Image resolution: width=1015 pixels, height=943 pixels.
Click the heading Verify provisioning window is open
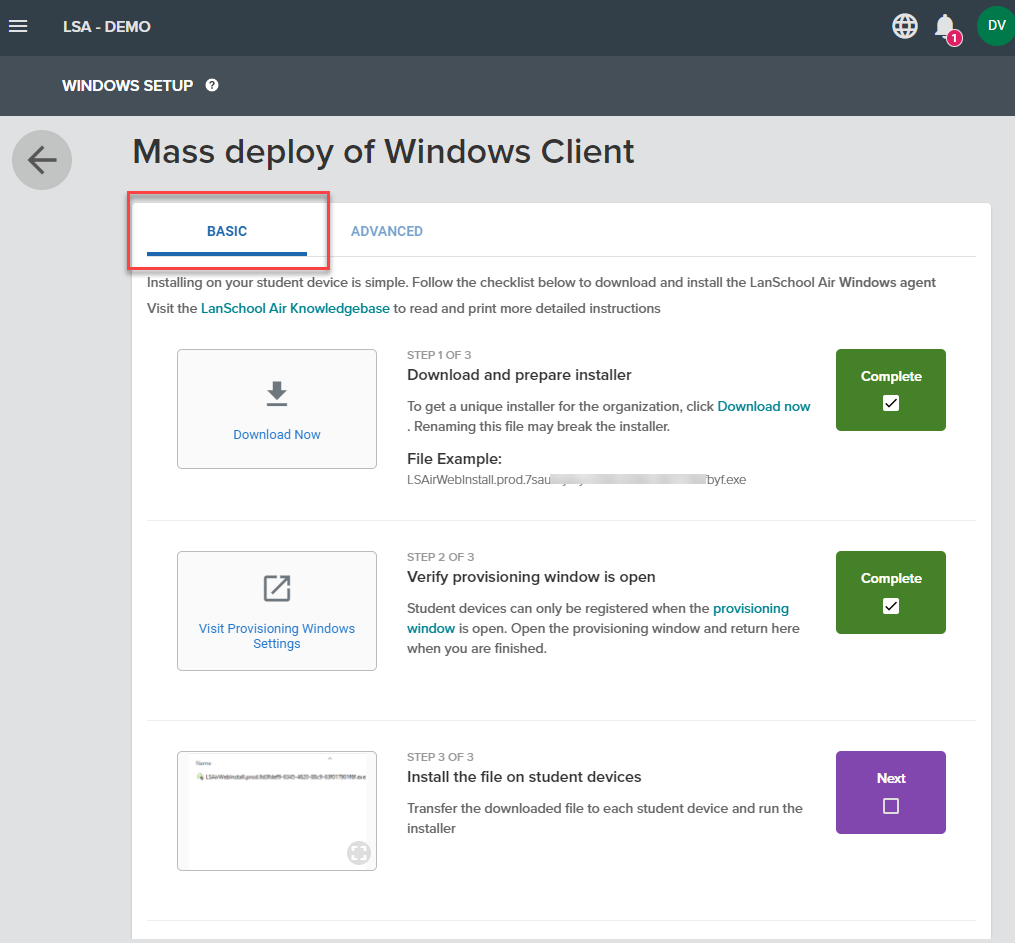tap(531, 577)
